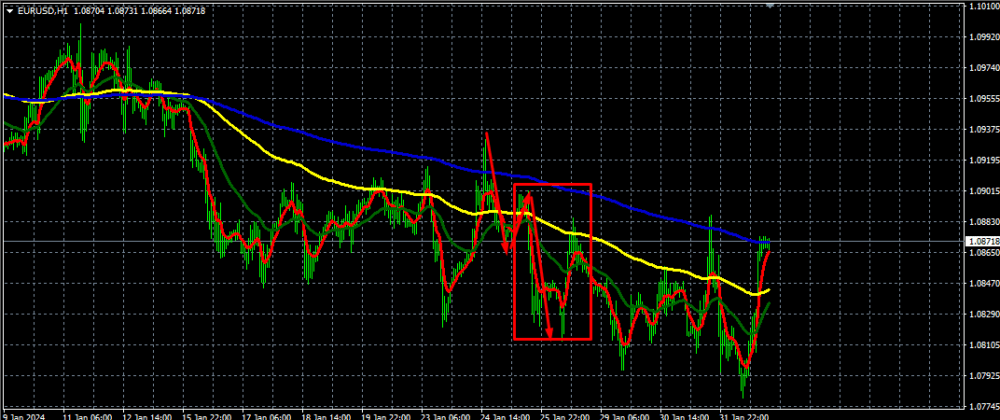Click the one-click trading arrow beside EURUSD,H1
Image resolution: width=1000 pixels, height=420 pixels.
(x=9, y=10)
